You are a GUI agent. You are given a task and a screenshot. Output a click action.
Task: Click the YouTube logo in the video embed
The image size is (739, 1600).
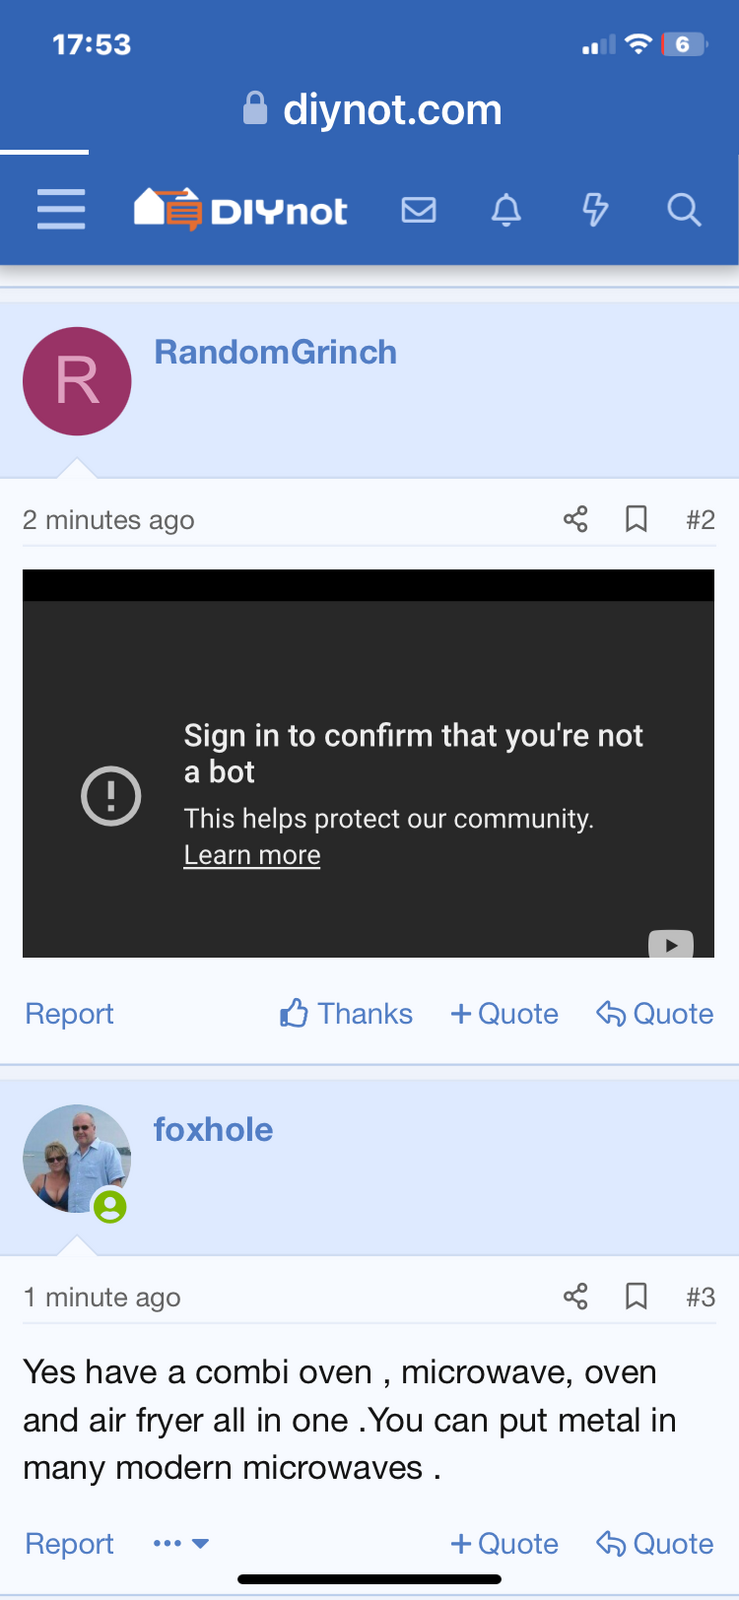[670, 944]
